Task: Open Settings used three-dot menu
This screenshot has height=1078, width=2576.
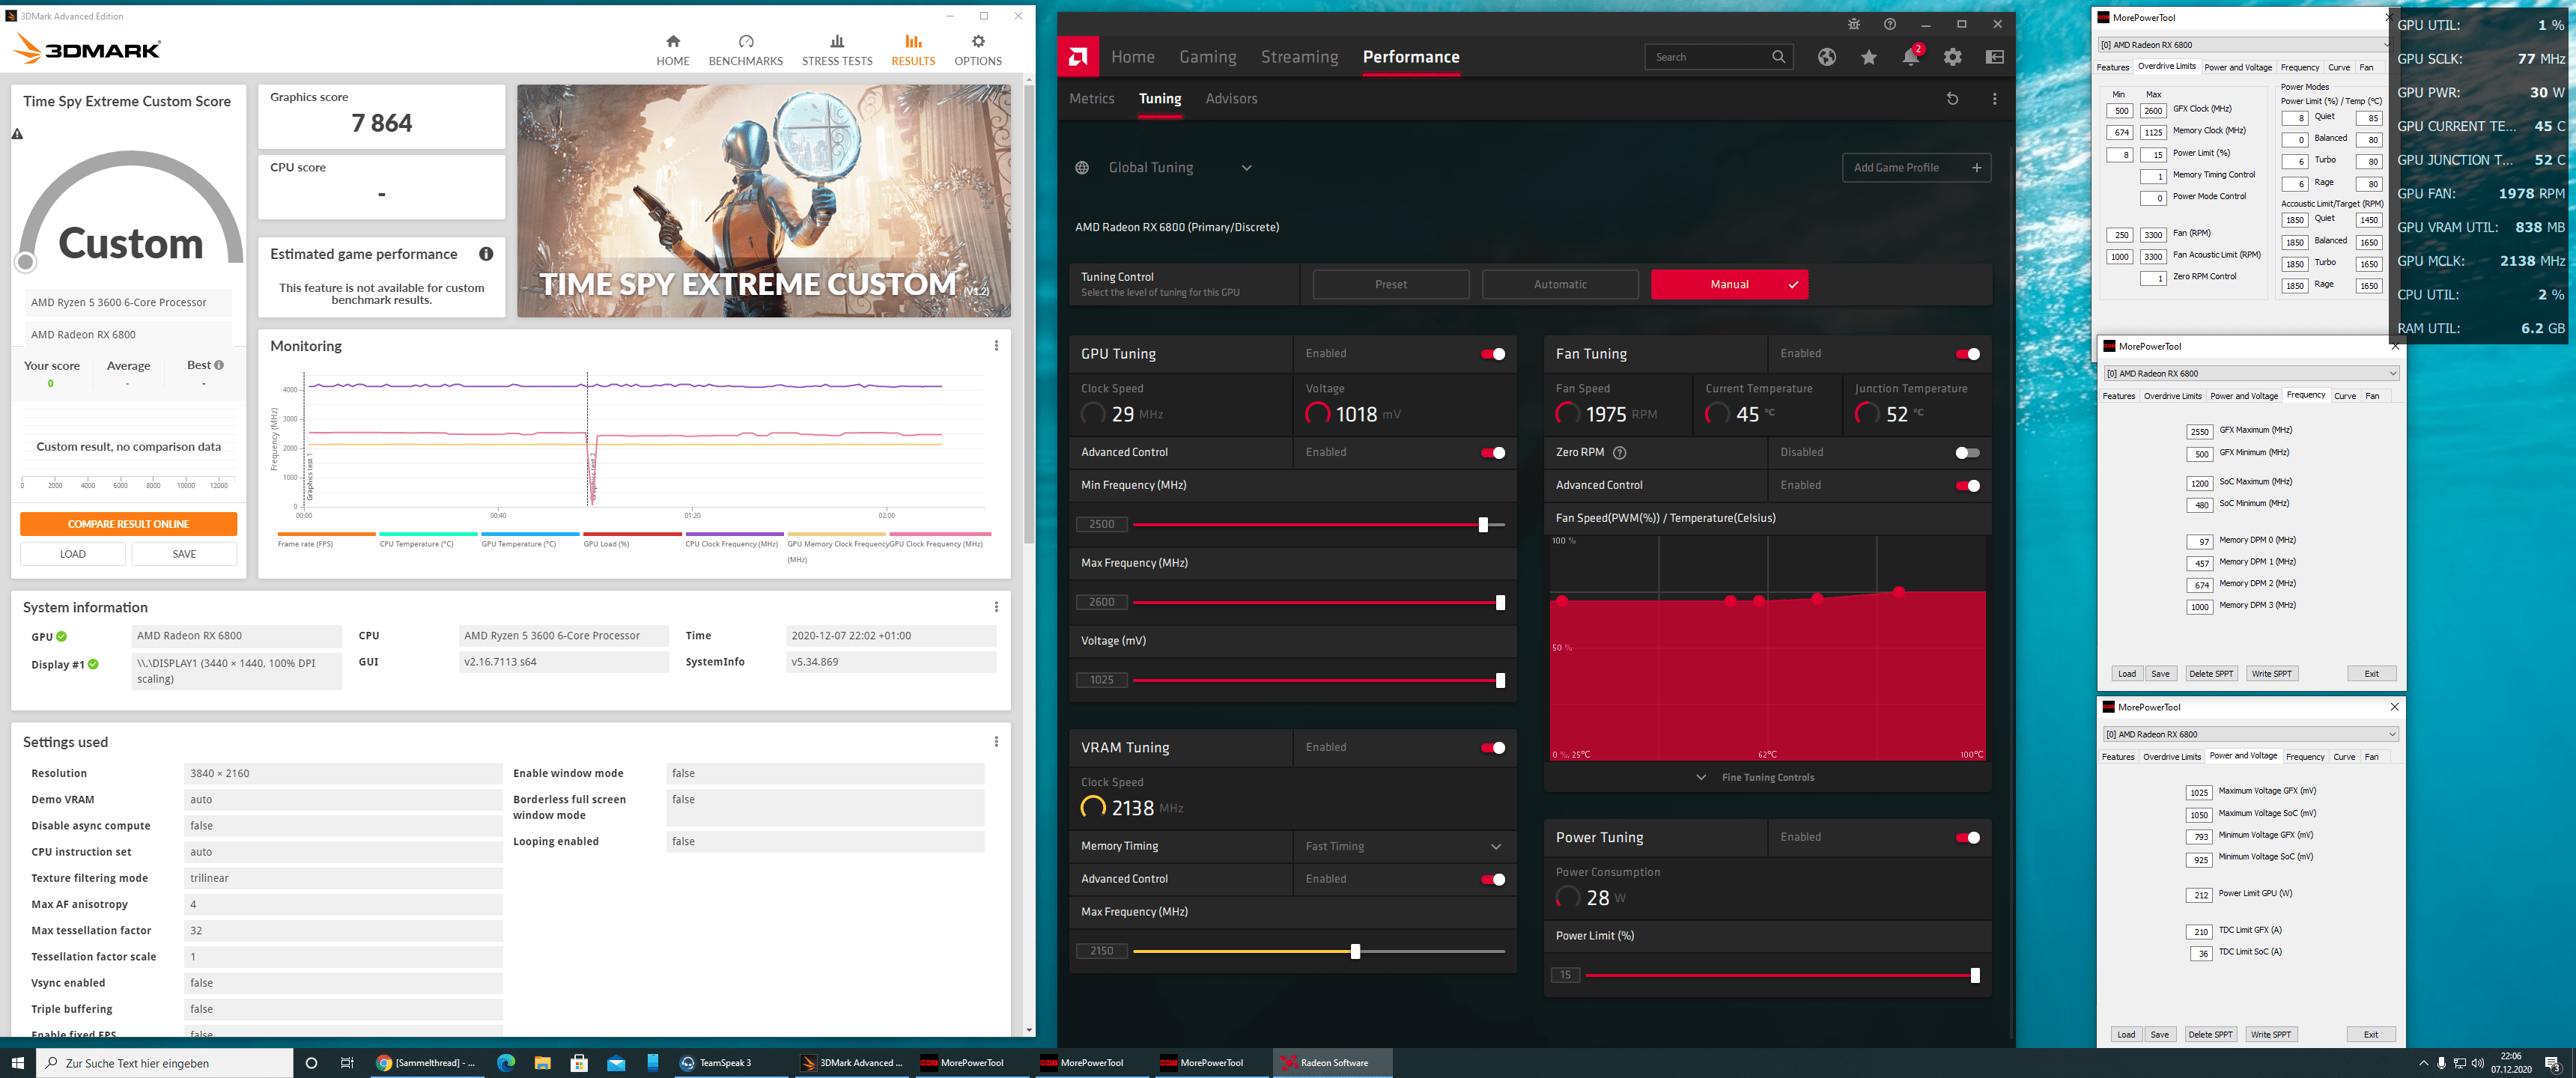Action: pyautogui.click(x=996, y=742)
